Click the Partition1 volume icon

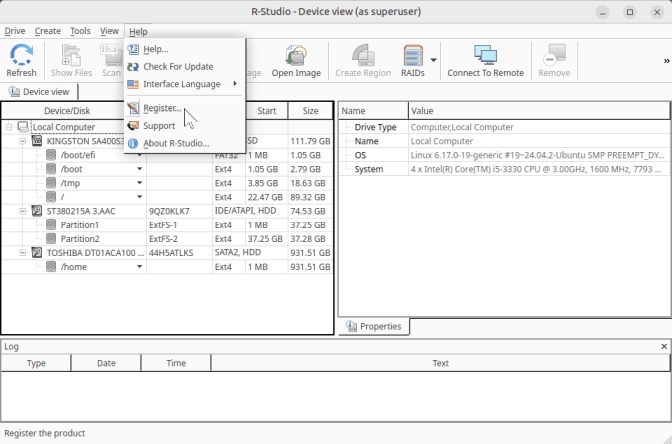(x=51, y=225)
